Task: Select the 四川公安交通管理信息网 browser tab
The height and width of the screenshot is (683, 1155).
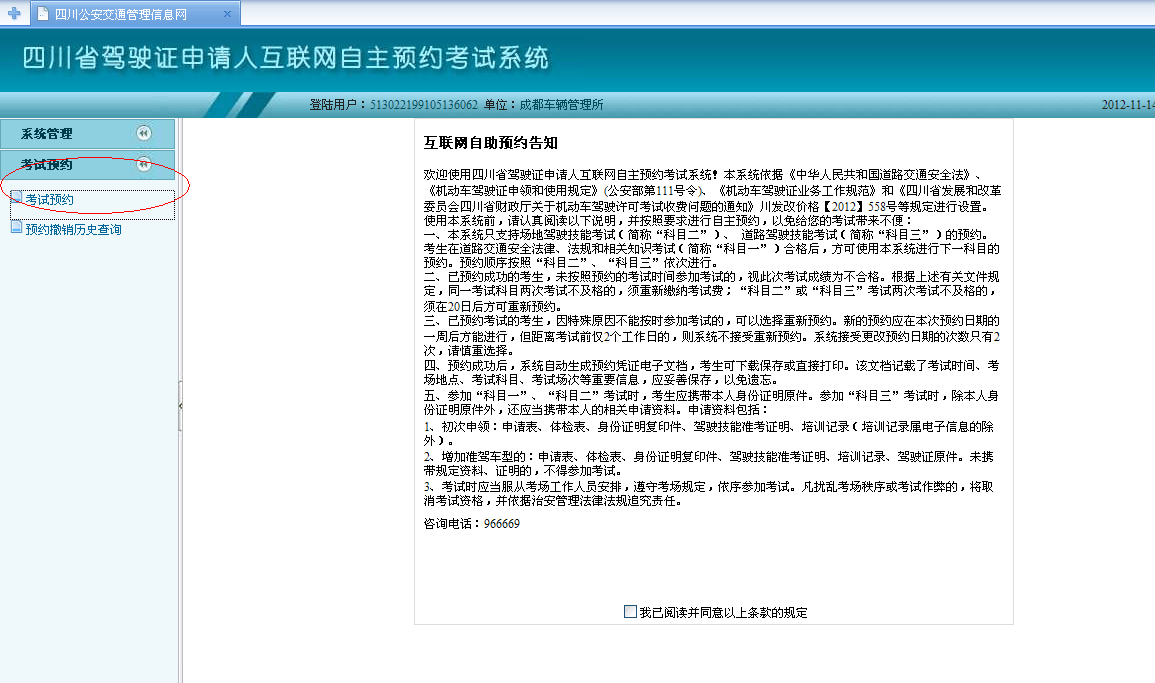Action: point(135,14)
